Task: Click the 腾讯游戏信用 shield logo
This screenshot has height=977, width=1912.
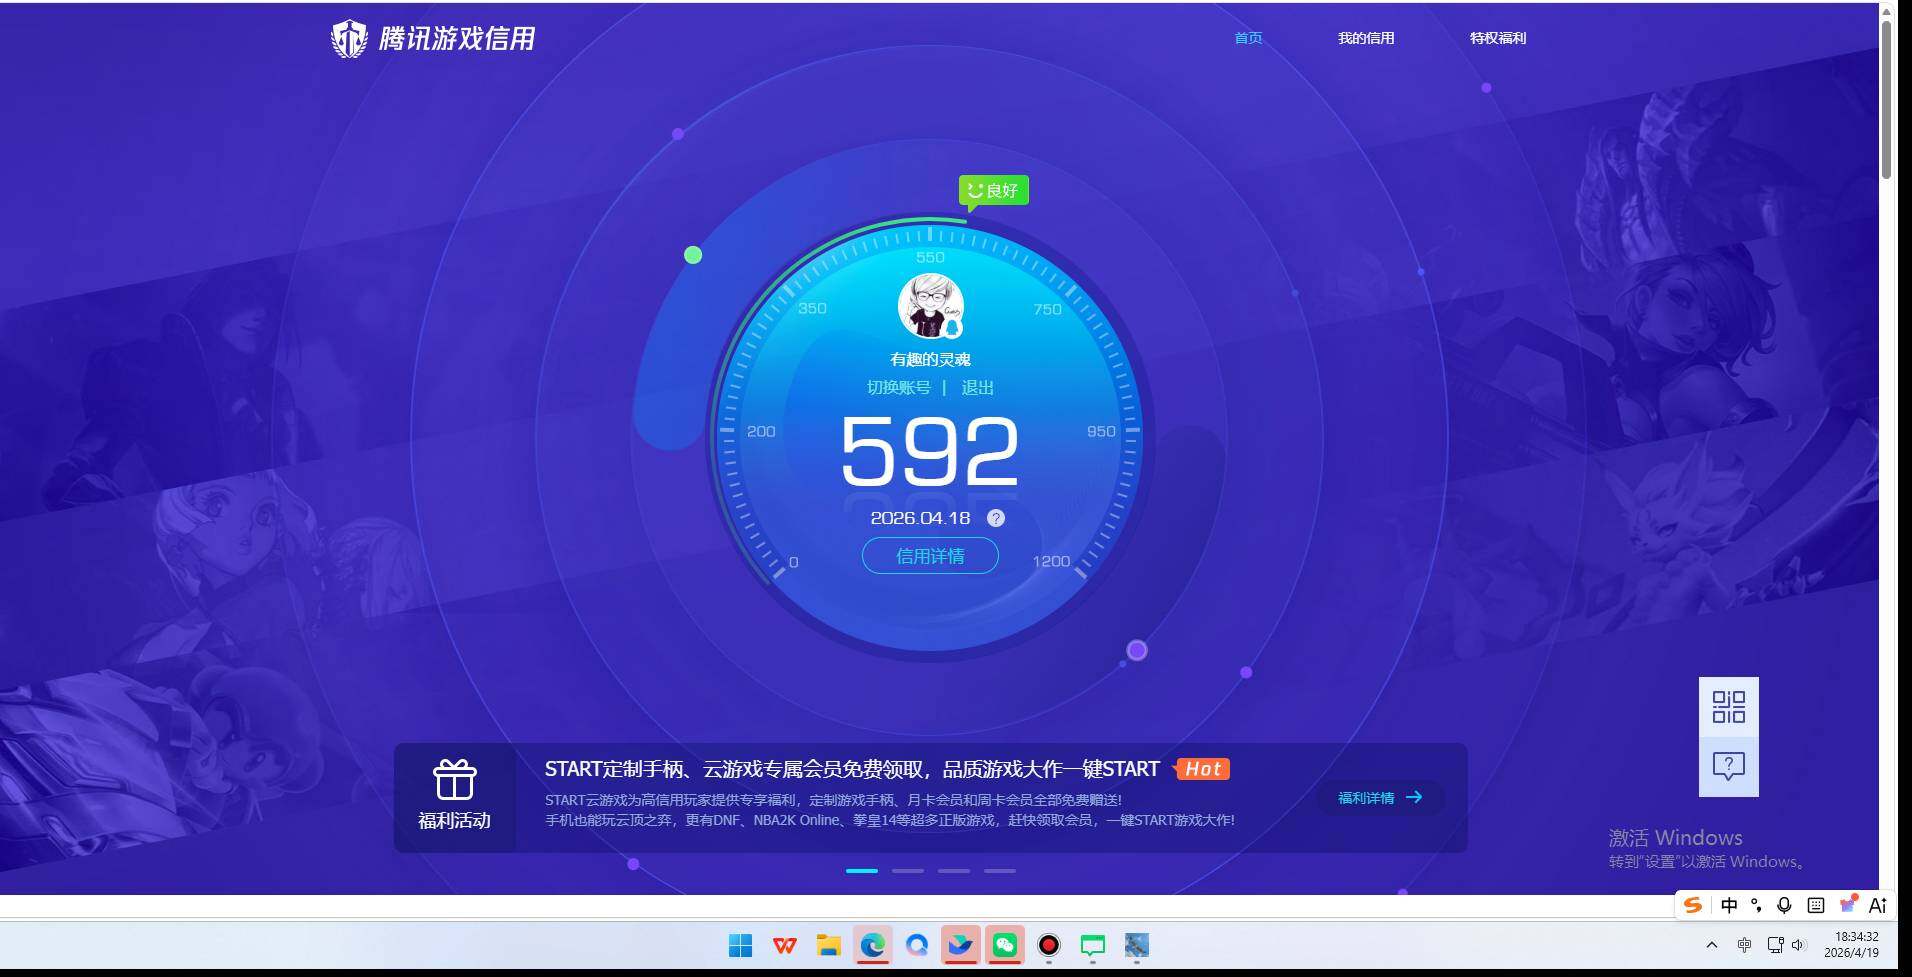Action: [x=348, y=37]
